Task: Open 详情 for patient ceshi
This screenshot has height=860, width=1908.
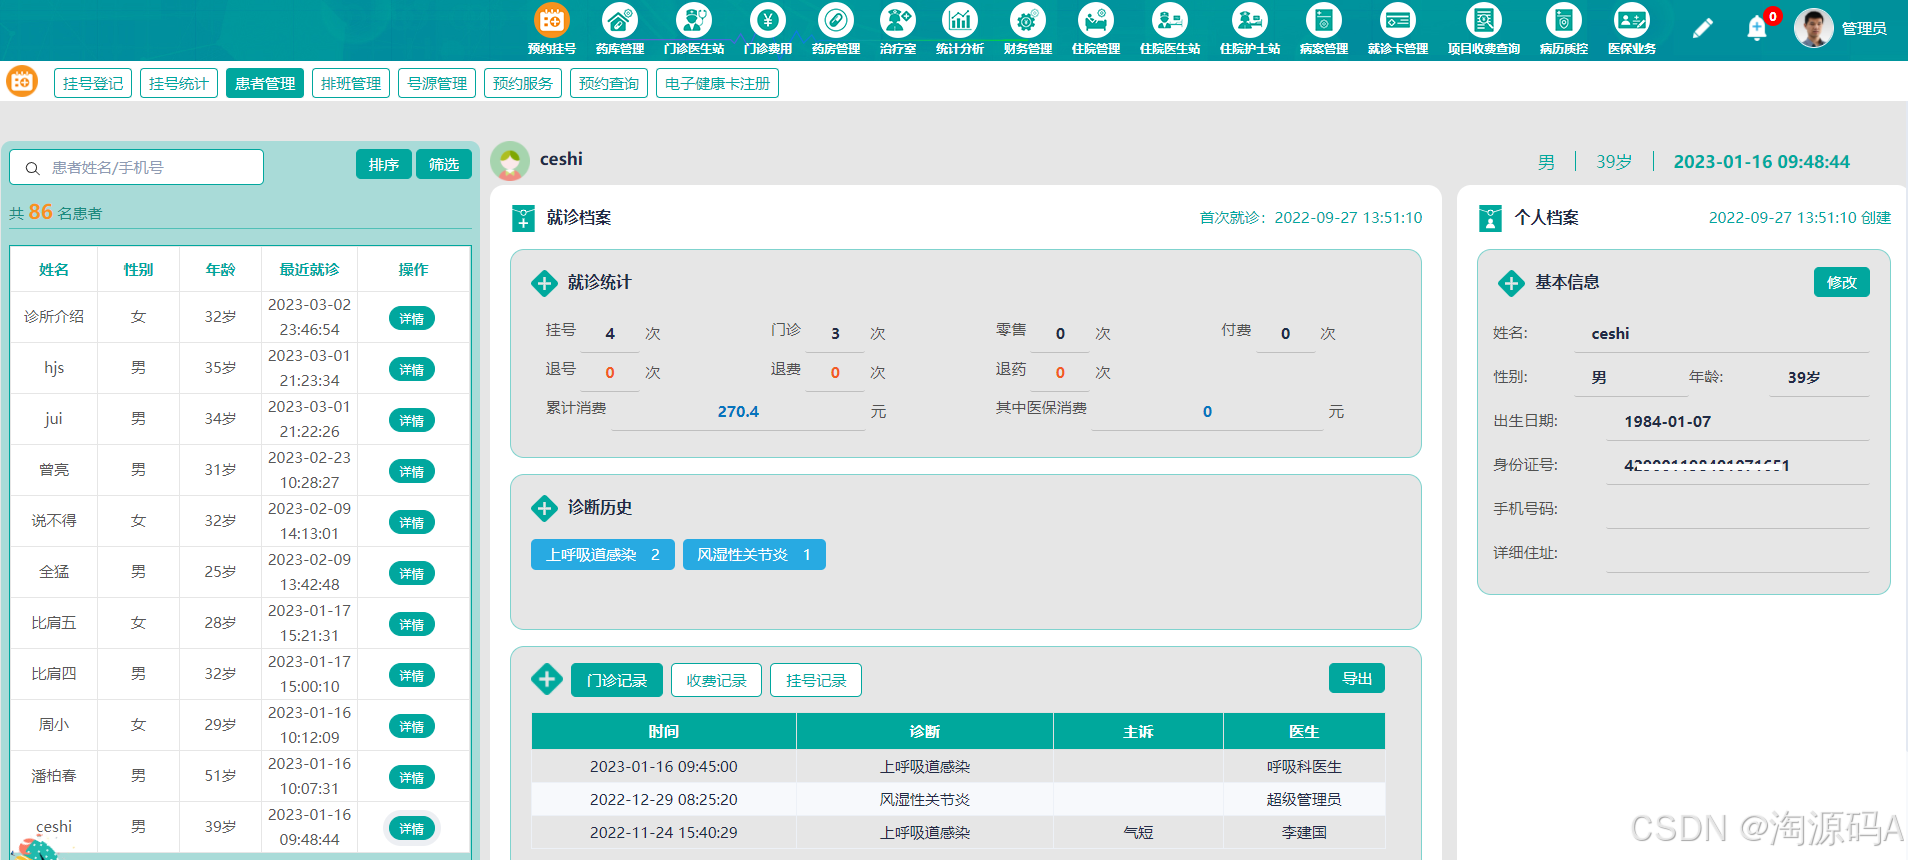Action: coord(412,828)
